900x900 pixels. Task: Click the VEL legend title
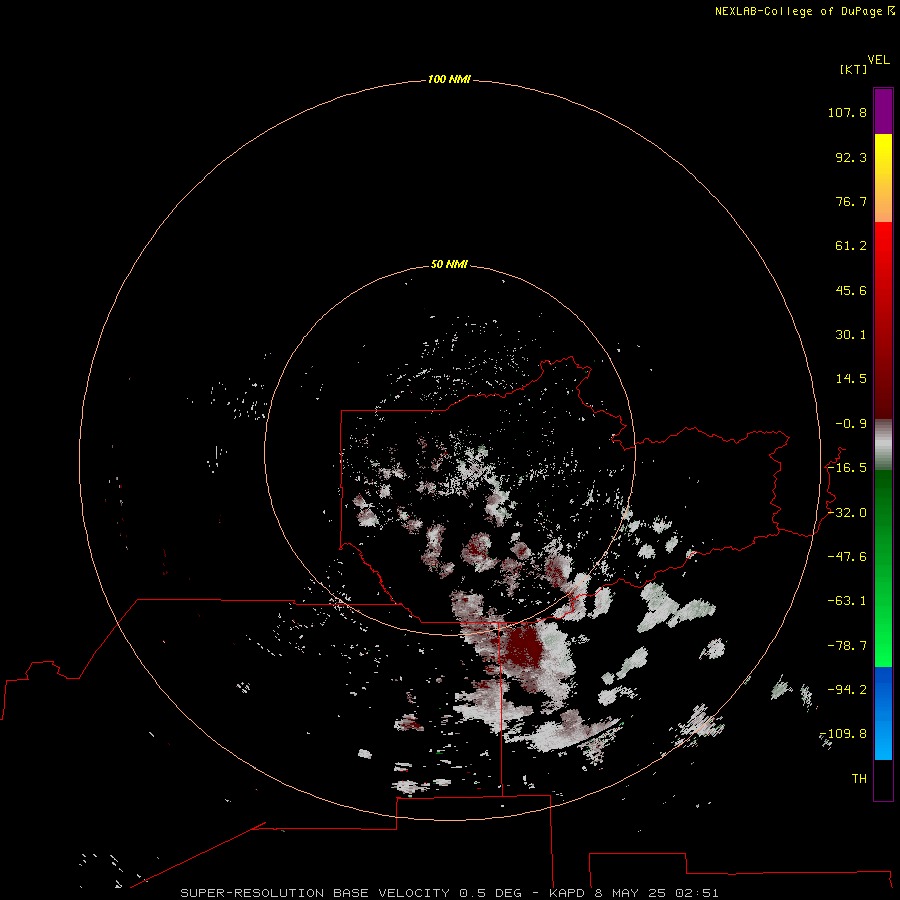click(x=878, y=60)
